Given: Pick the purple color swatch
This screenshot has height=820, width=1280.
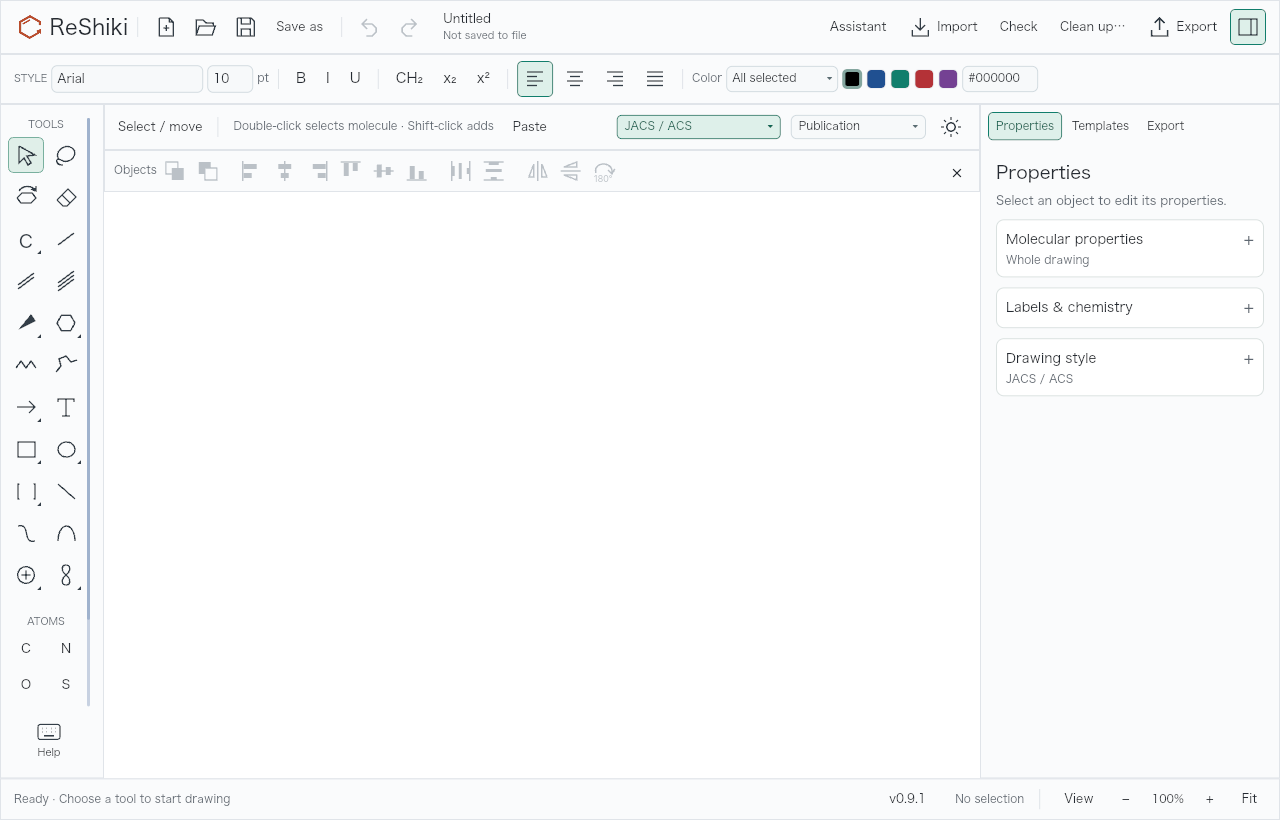Looking at the screenshot, I should 948,79.
